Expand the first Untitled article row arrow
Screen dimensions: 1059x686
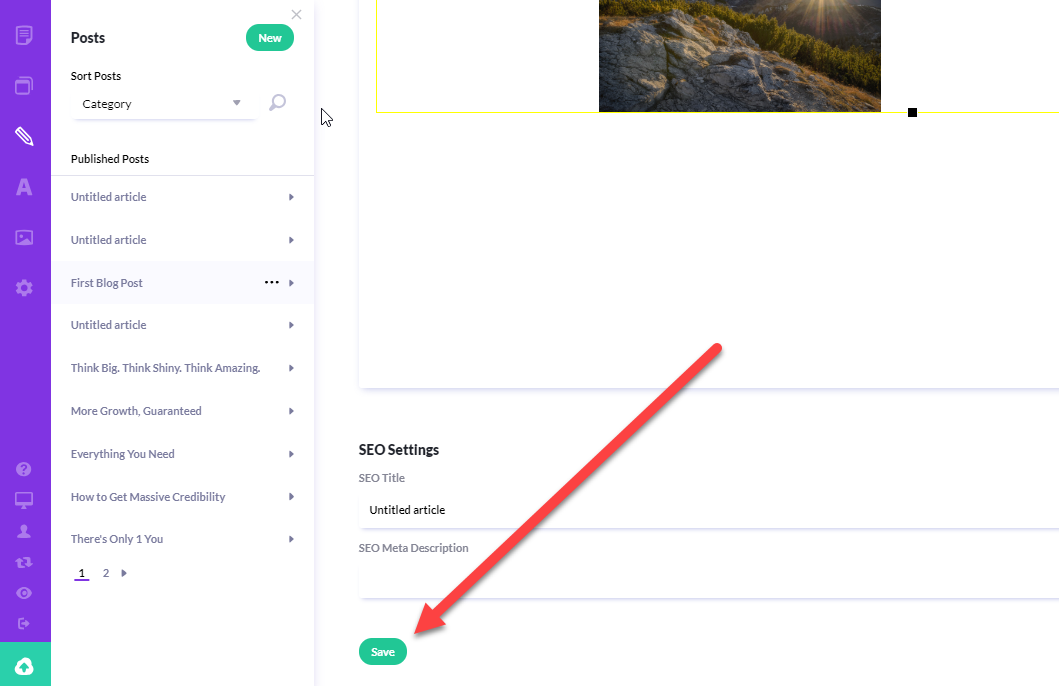(x=291, y=197)
